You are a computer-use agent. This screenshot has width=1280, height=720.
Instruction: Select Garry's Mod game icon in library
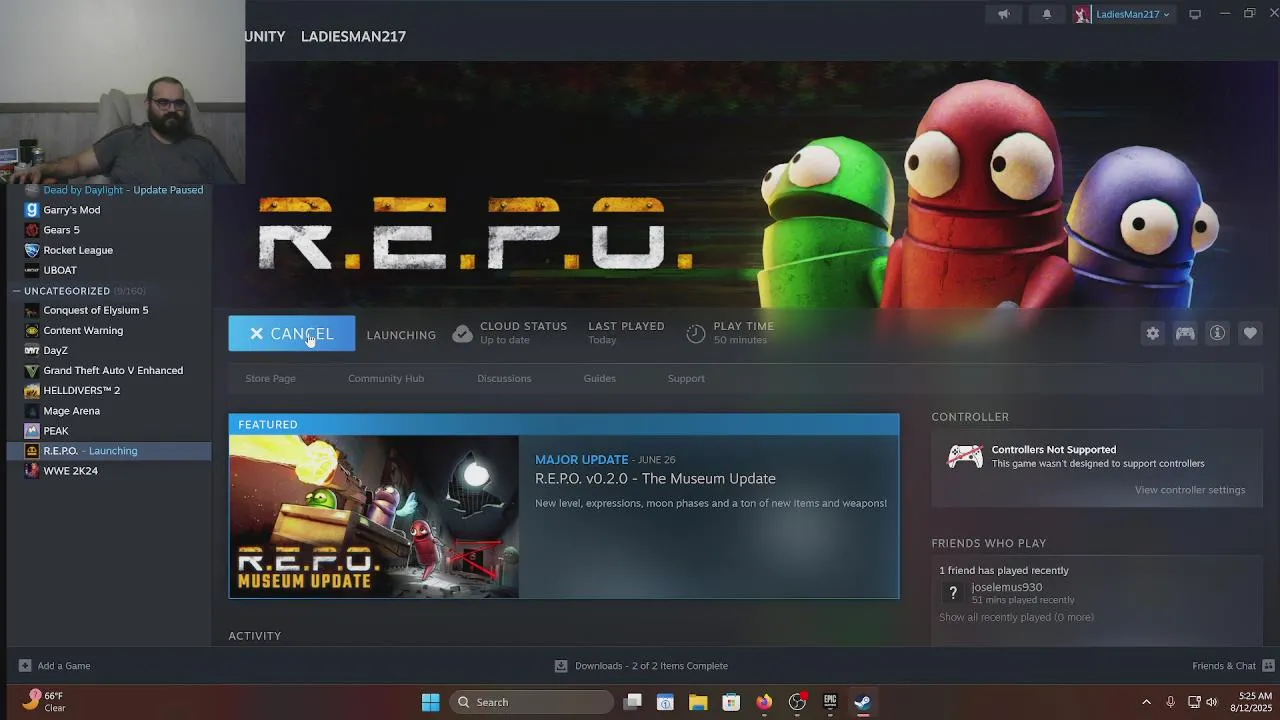tap(32, 210)
